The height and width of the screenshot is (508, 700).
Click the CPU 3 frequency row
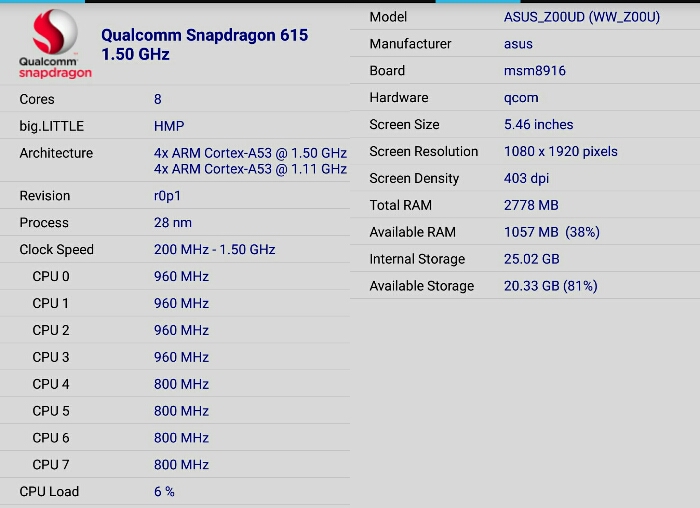[175, 357]
